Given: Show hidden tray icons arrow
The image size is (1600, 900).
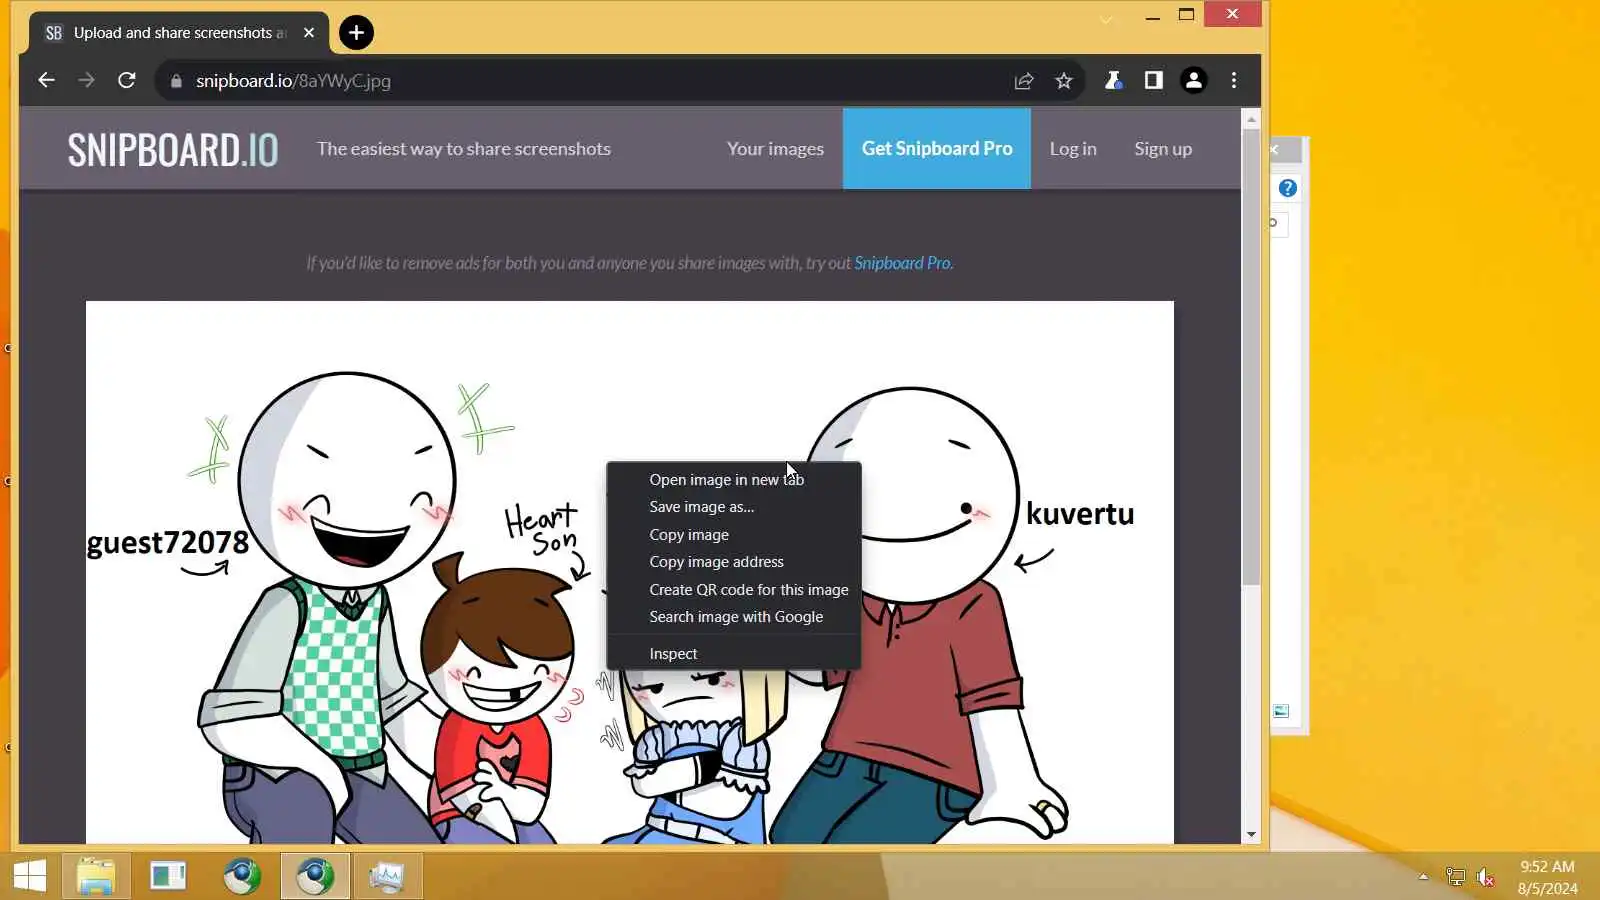Looking at the screenshot, I should click(1423, 877).
